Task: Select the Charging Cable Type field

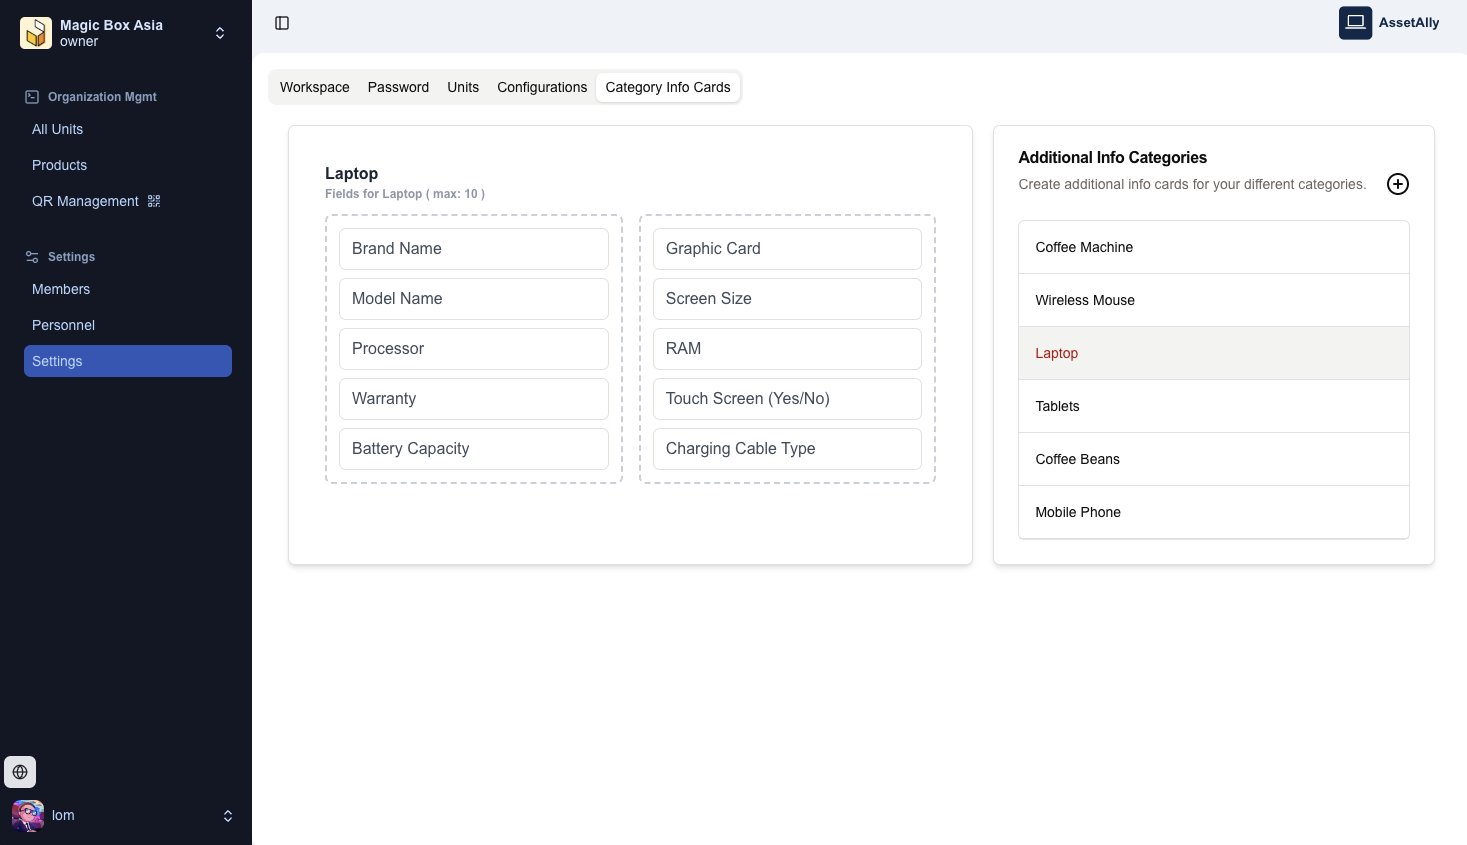Action: point(787,449)
